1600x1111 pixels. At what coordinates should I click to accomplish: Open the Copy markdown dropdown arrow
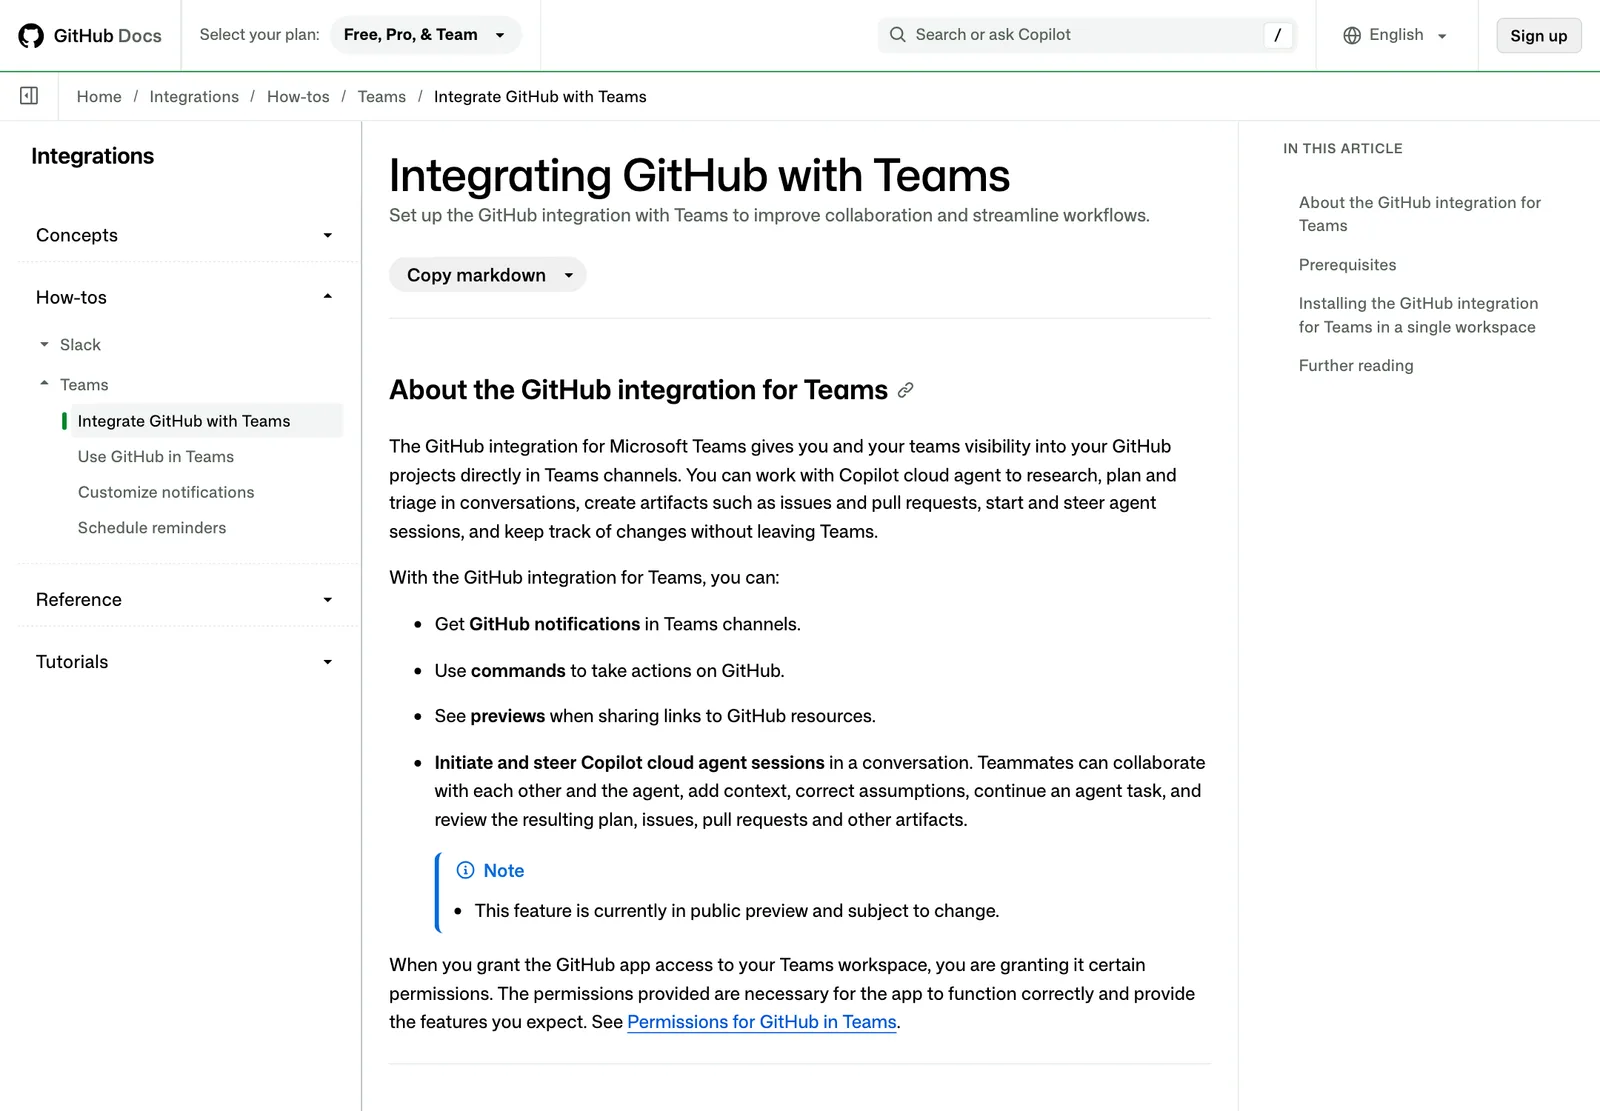click(569, 275)
